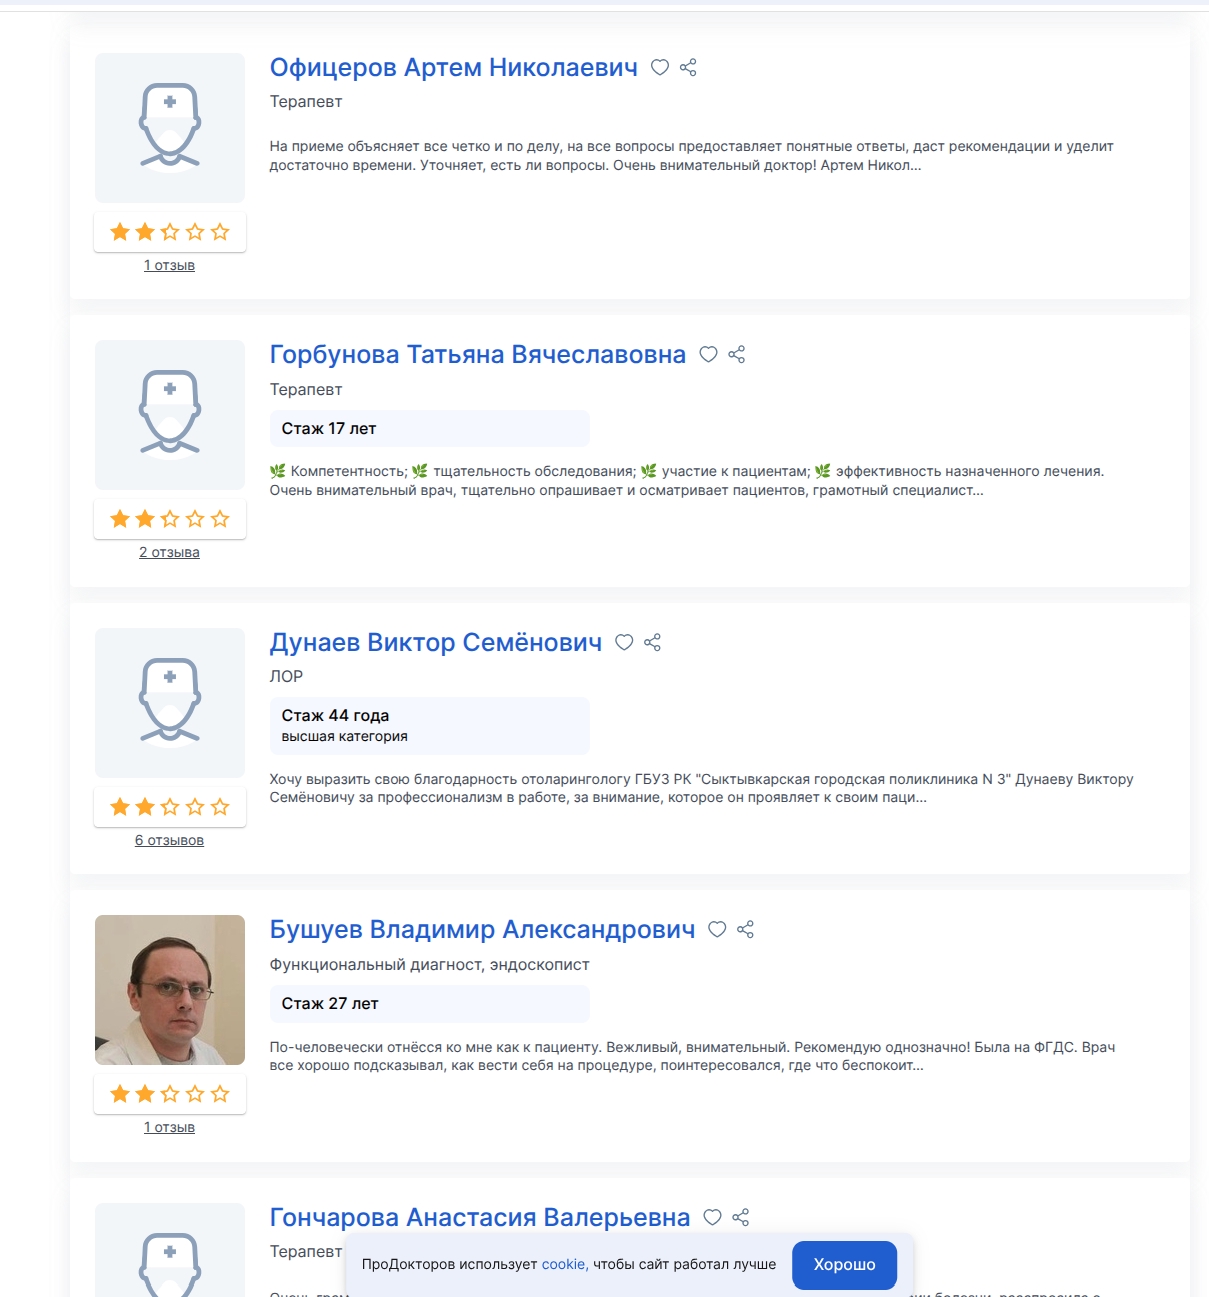
Task: Share Горбунова Татьяна Вячеславовна profile
Action: point(737,355)
